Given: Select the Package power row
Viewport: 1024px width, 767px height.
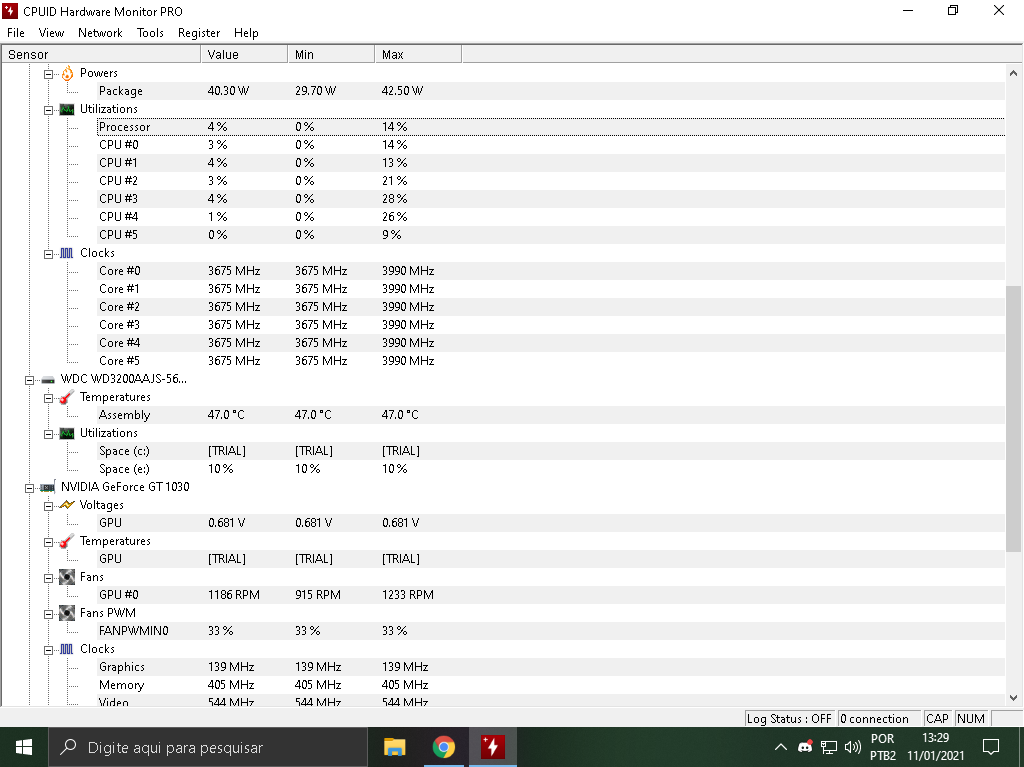Looking at the screenshot, I should coord(551,91).
